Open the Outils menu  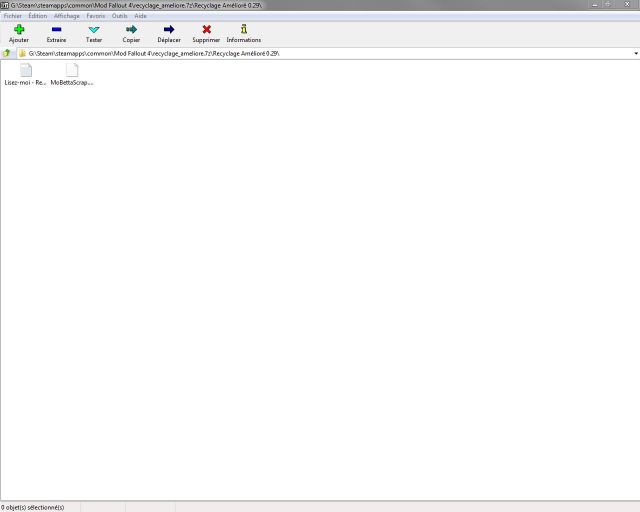coord(120,16)
